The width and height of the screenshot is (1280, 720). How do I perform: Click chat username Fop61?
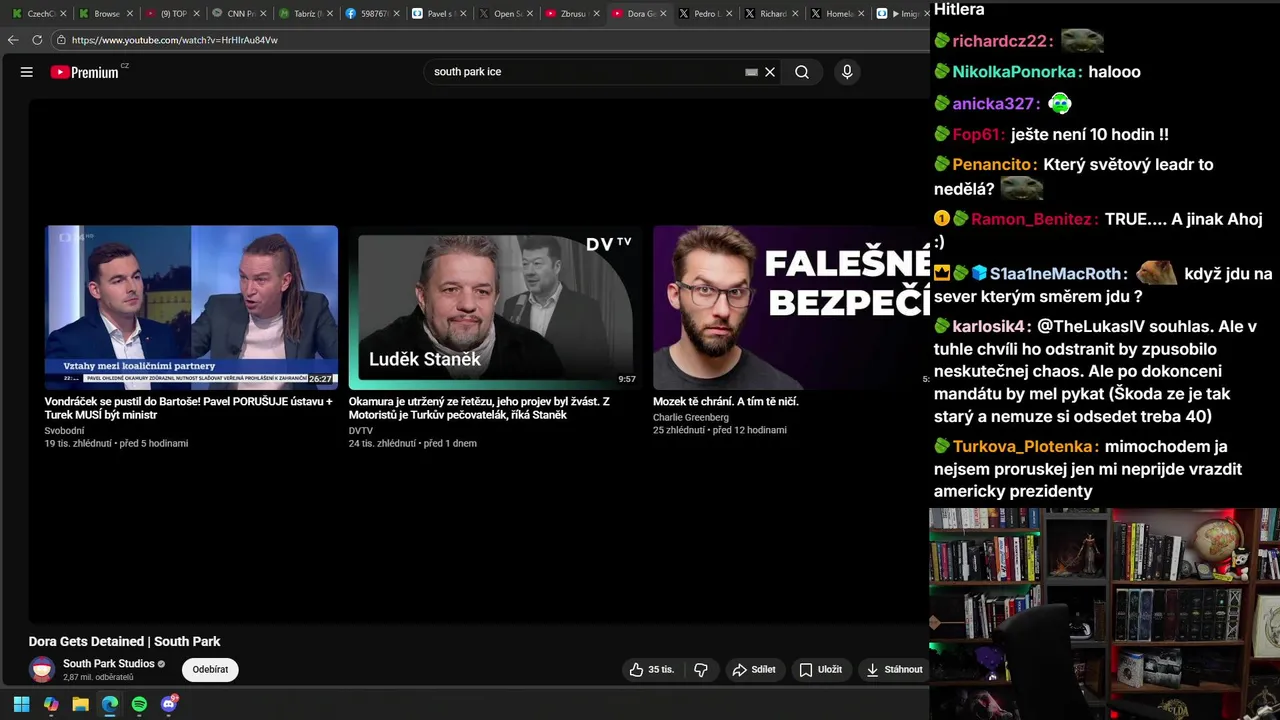[978, 134]
